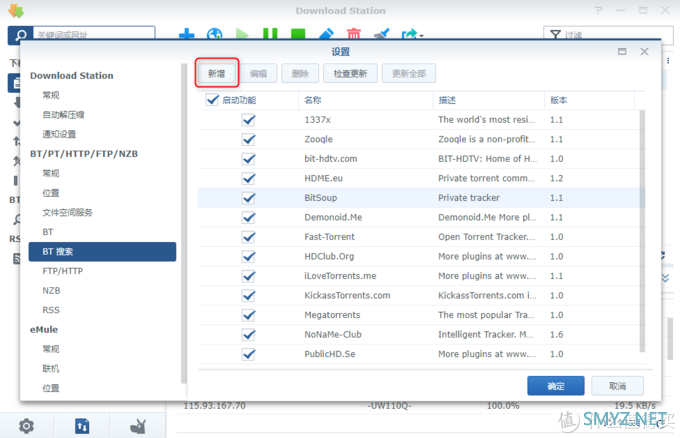Image resolution: width=680 pixels, height=438 pixels.
Task: Click the green play resume icon
Action: tap(242, 34)
